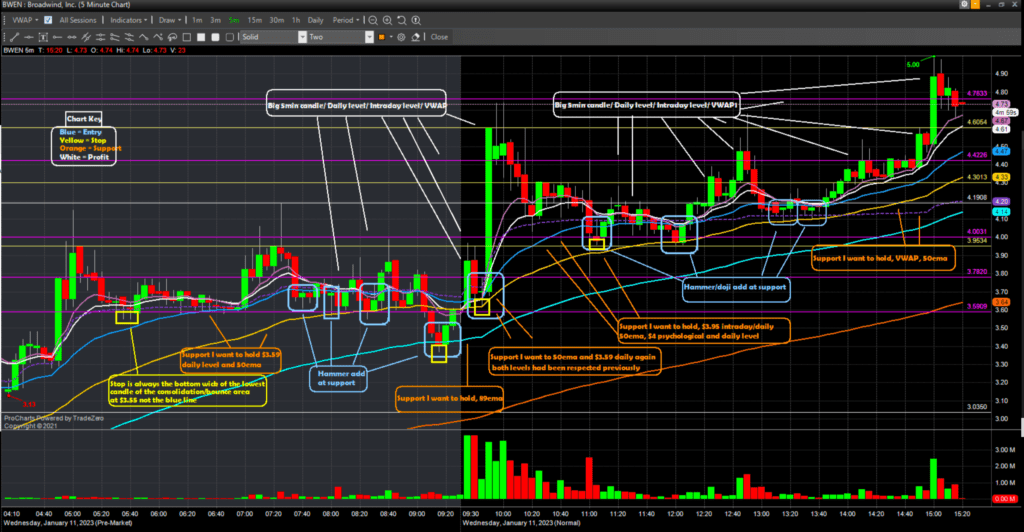Expand the Solid line style dropdown
The width and height of the screenshot is (1024, 532).
coord(302,37)
